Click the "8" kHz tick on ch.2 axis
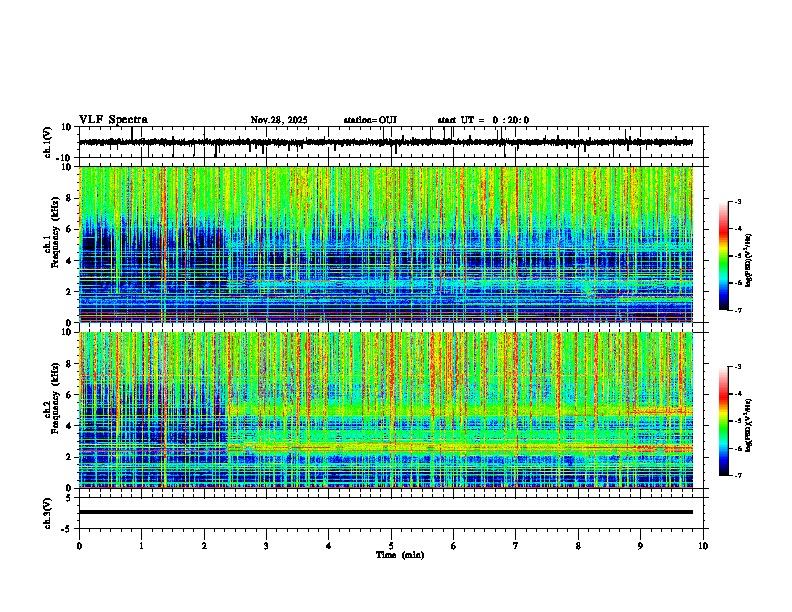792x612 pixels. (70, 364)
